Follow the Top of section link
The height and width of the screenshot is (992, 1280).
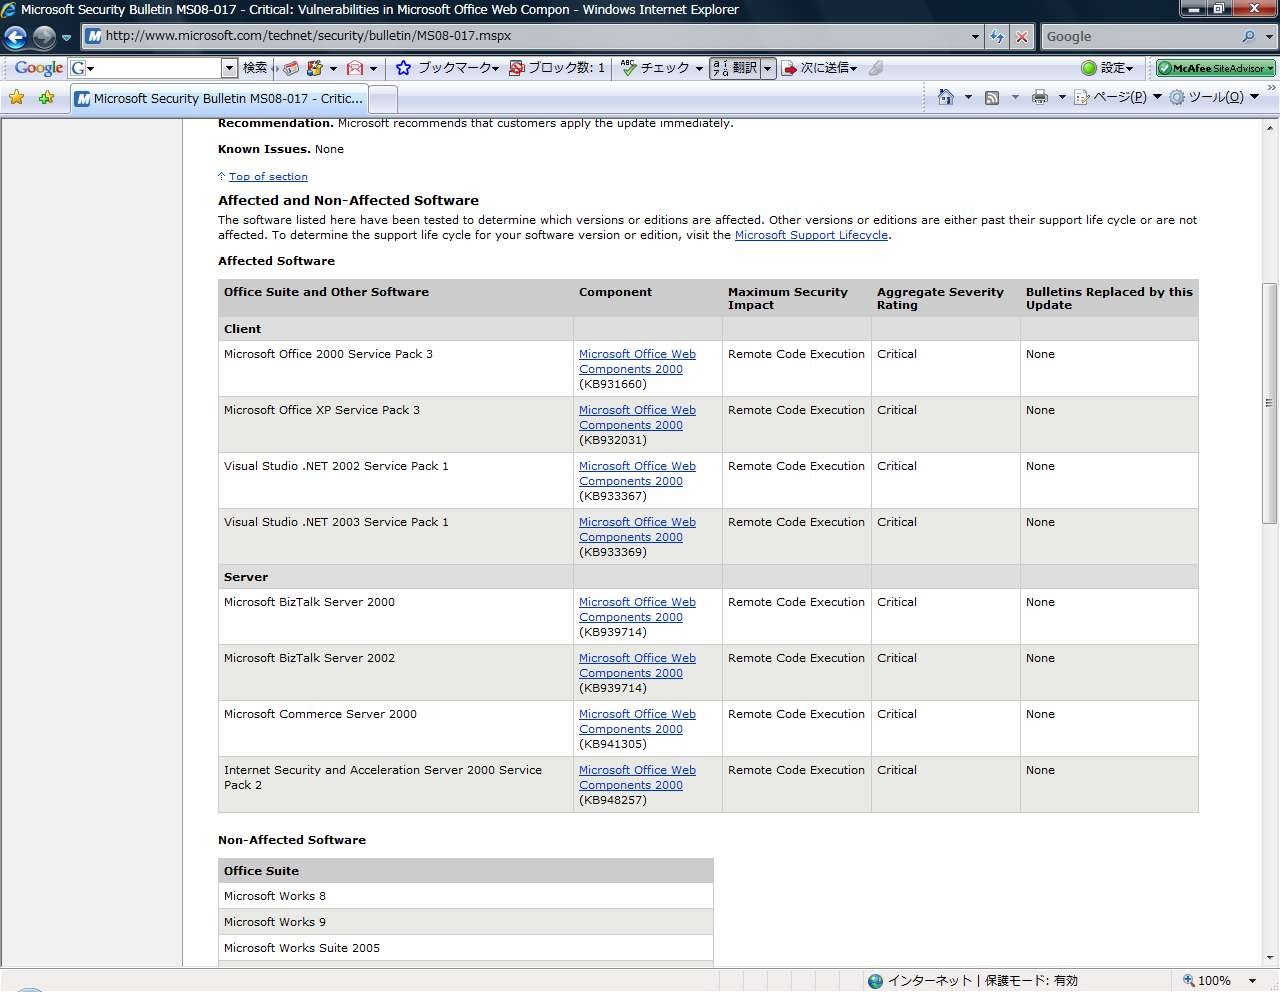268,177
